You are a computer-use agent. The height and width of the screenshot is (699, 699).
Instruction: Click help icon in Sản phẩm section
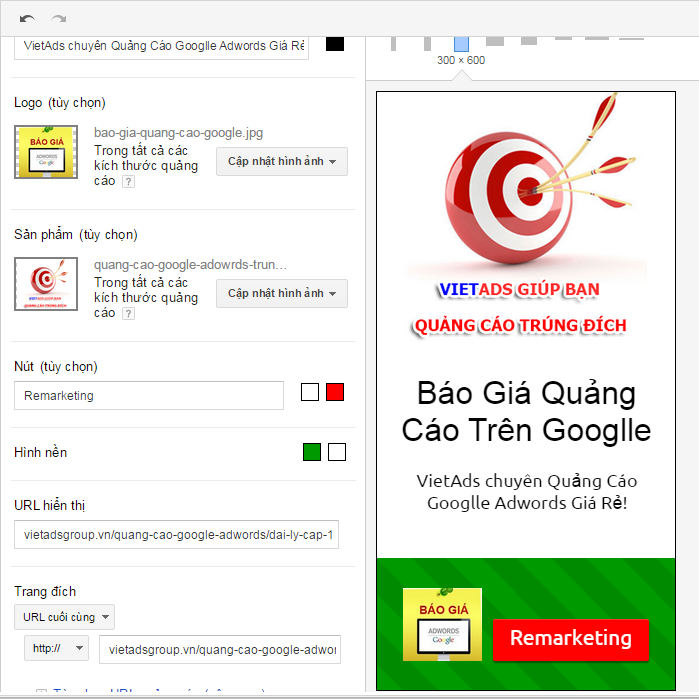pos(128,314)
